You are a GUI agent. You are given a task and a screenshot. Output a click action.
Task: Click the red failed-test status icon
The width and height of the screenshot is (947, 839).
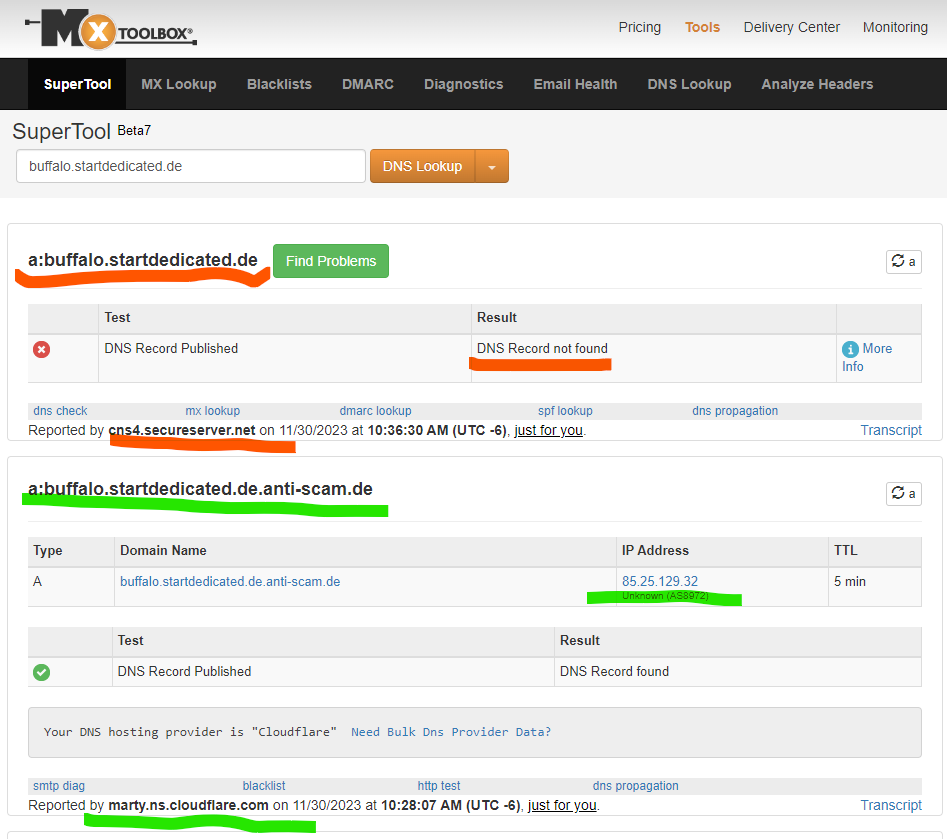point(41,349)
